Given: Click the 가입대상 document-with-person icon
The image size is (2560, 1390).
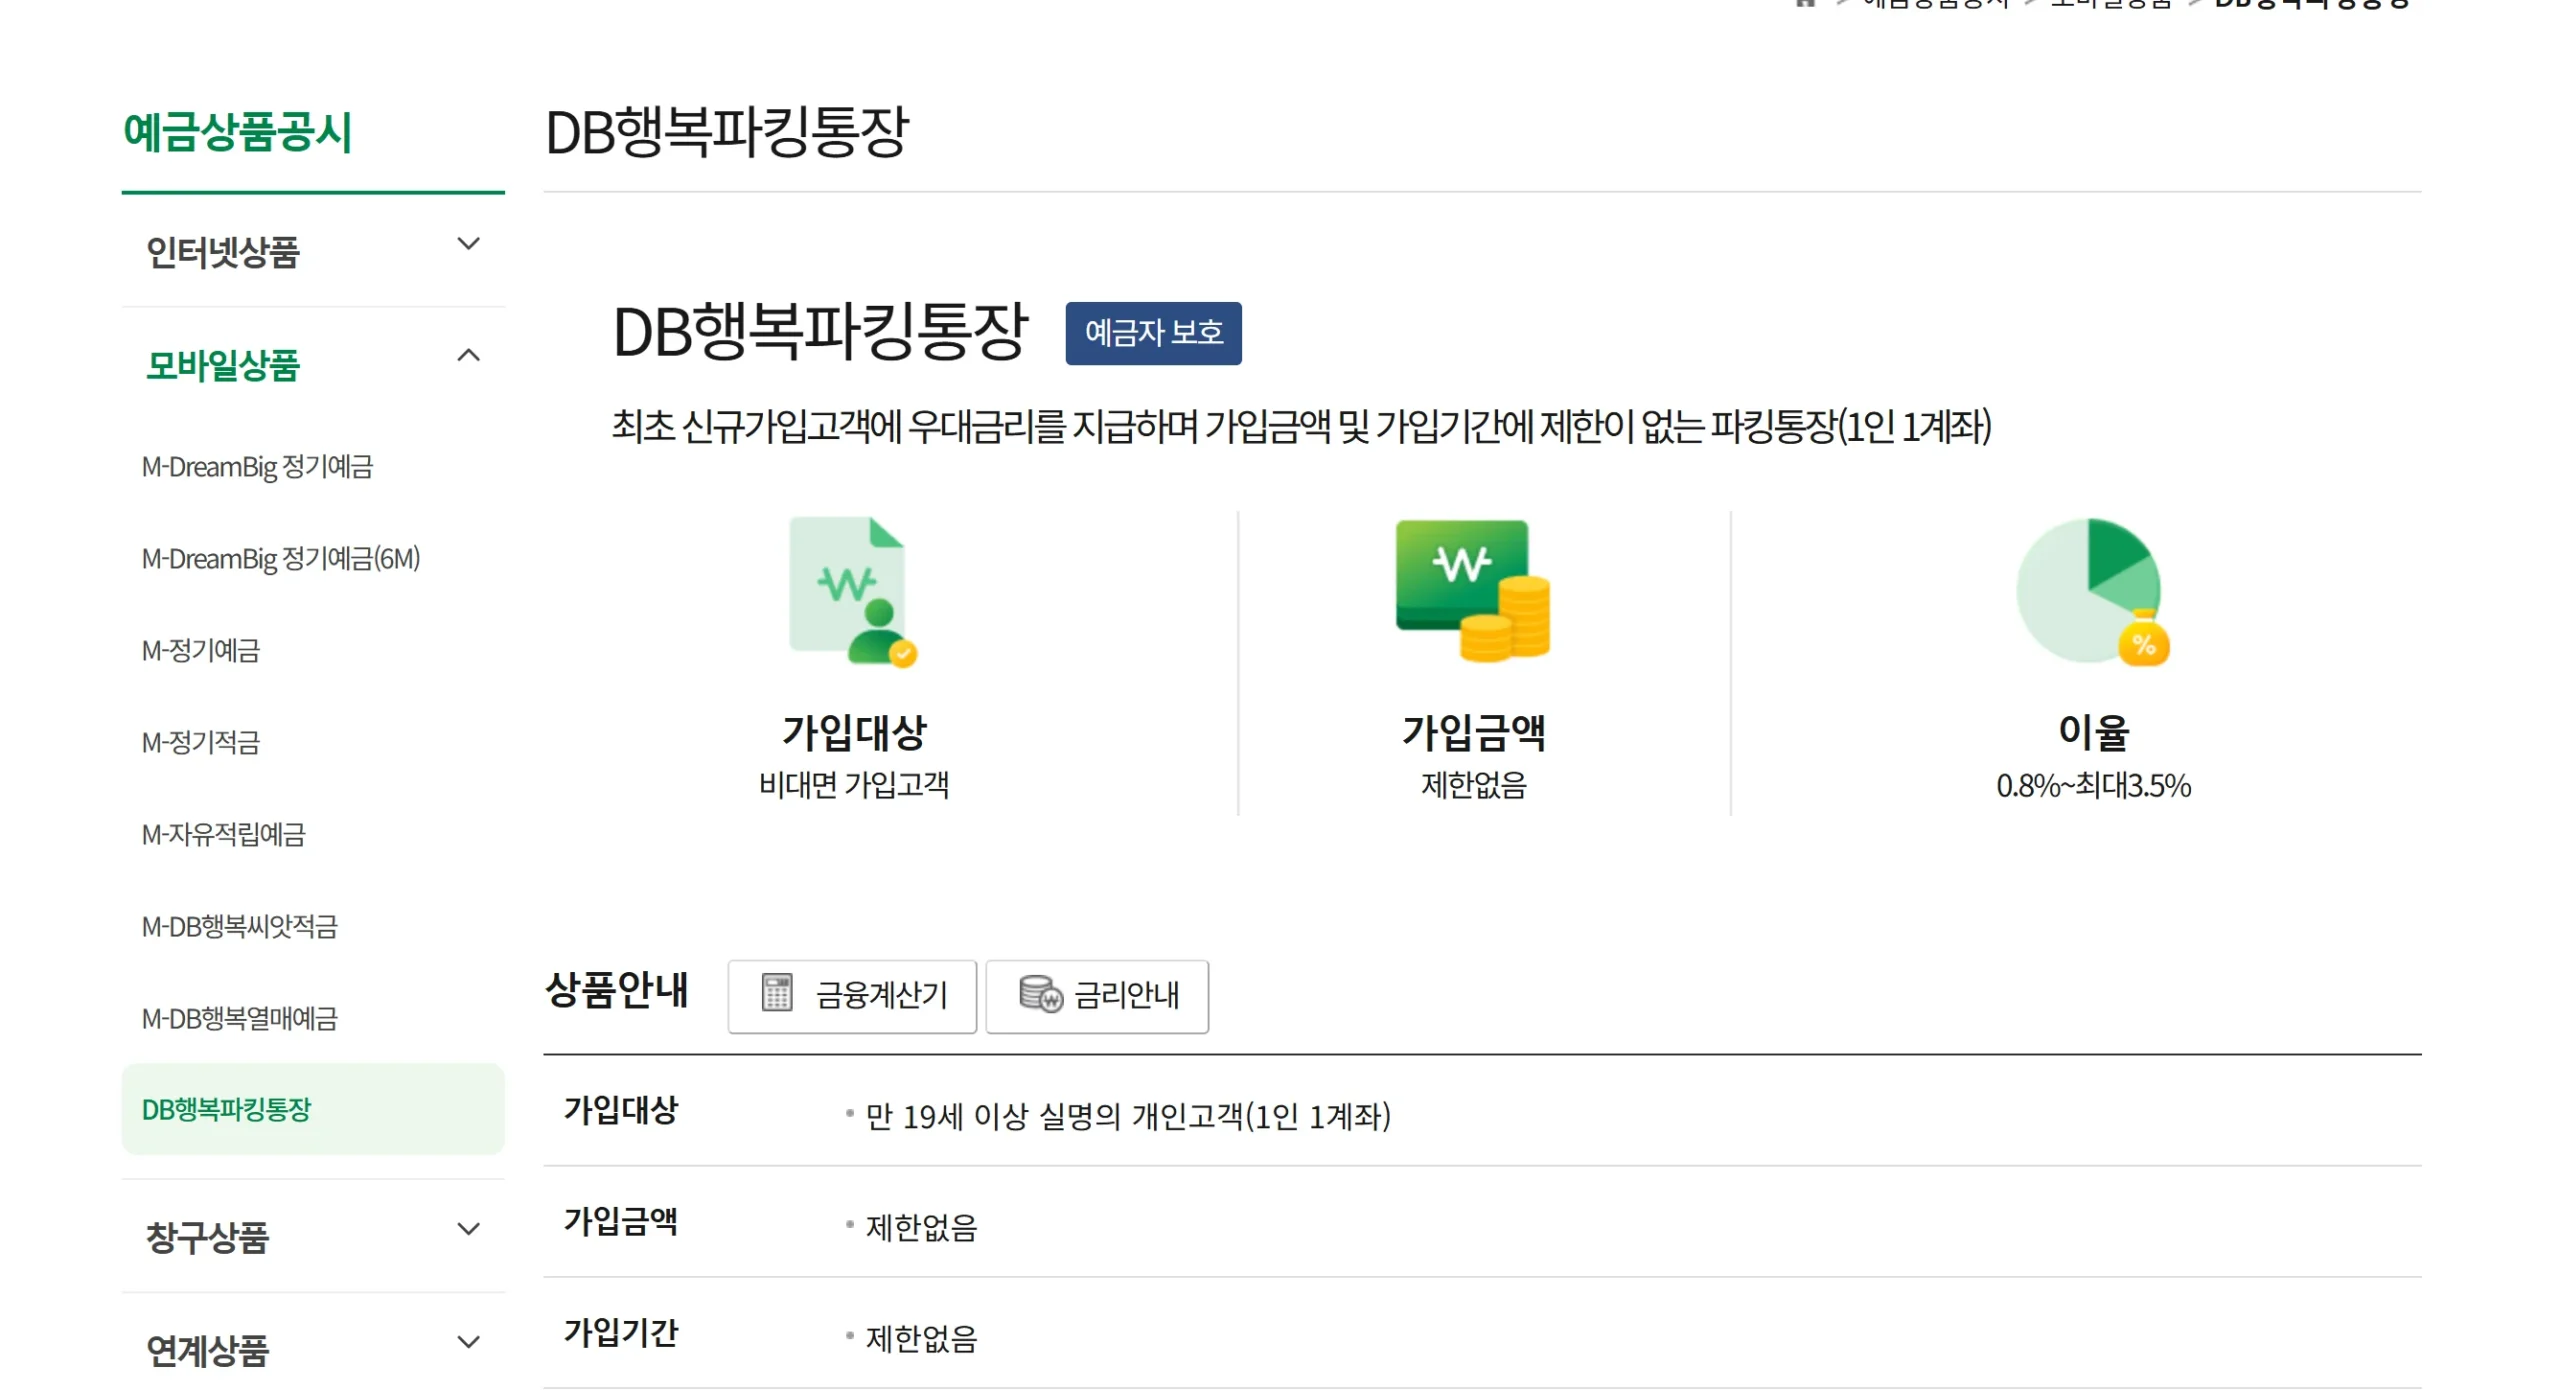Looking at the screenshot, I should (x=853, y=591).
